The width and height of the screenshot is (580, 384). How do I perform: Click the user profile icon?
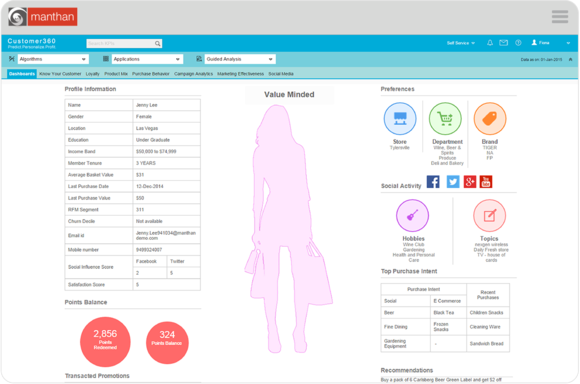(x=534, y=43)
